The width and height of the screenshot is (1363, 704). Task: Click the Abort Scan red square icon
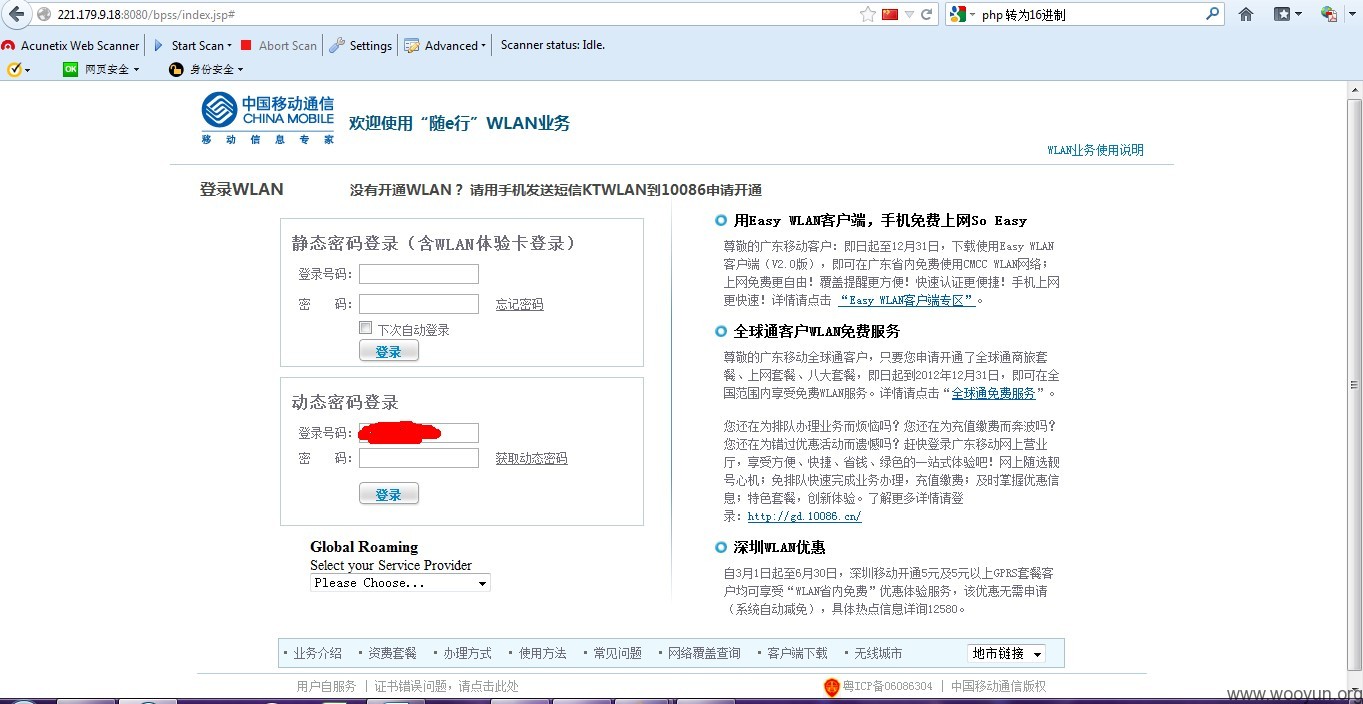246,45
